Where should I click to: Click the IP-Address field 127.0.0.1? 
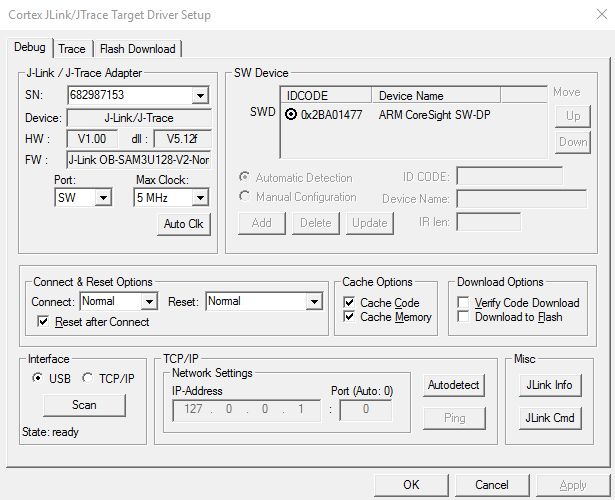pyautogui.click(x=246, y=411)
